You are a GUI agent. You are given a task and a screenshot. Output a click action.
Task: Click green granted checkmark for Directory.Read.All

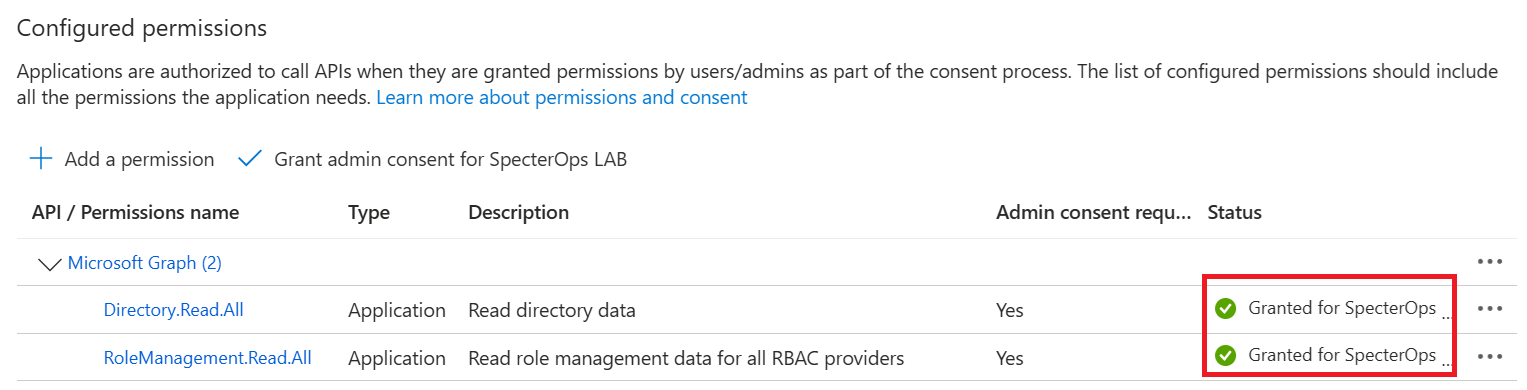click(x=1225, y=309)
